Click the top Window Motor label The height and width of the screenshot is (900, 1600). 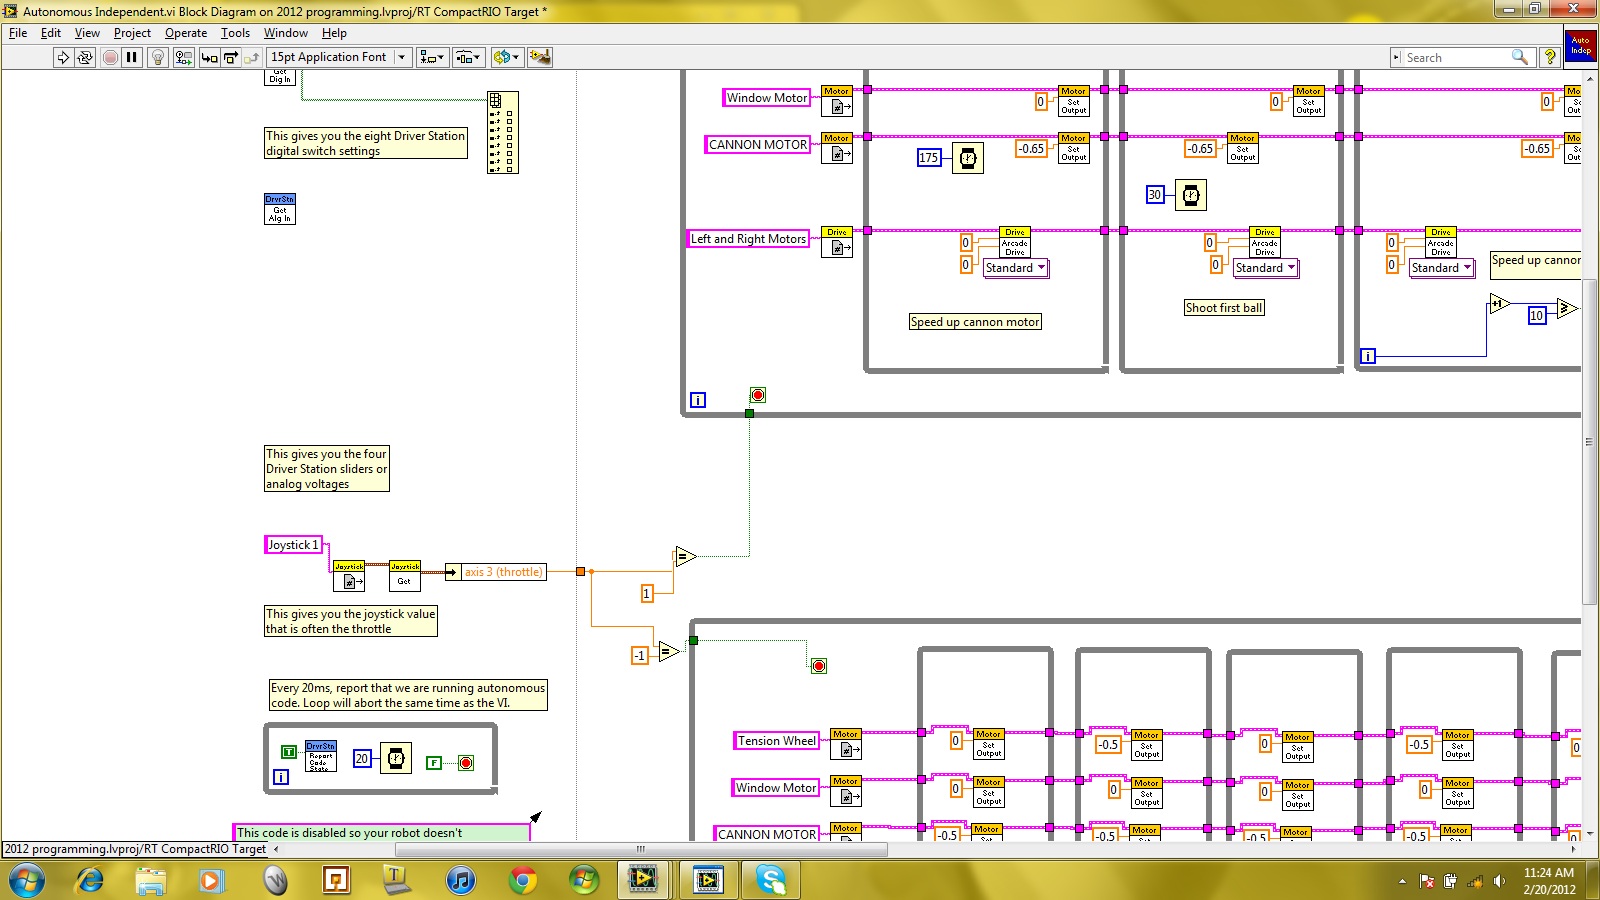click(x=767, y=98)
